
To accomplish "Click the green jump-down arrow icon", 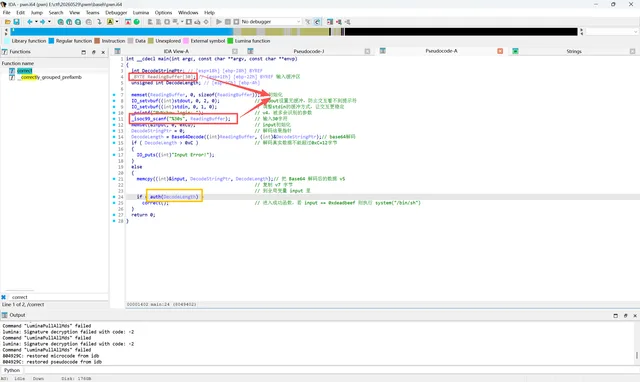I will pyautogui.click(x=99, y=22).
